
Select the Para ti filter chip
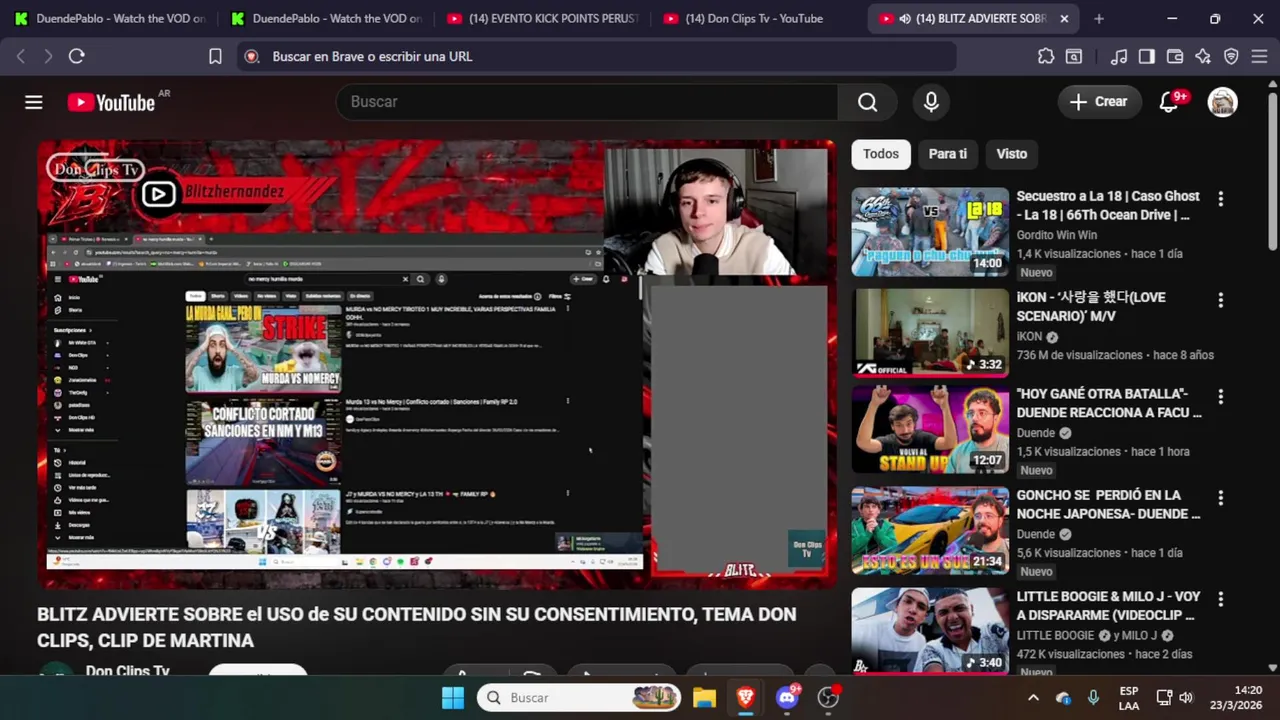948,154
